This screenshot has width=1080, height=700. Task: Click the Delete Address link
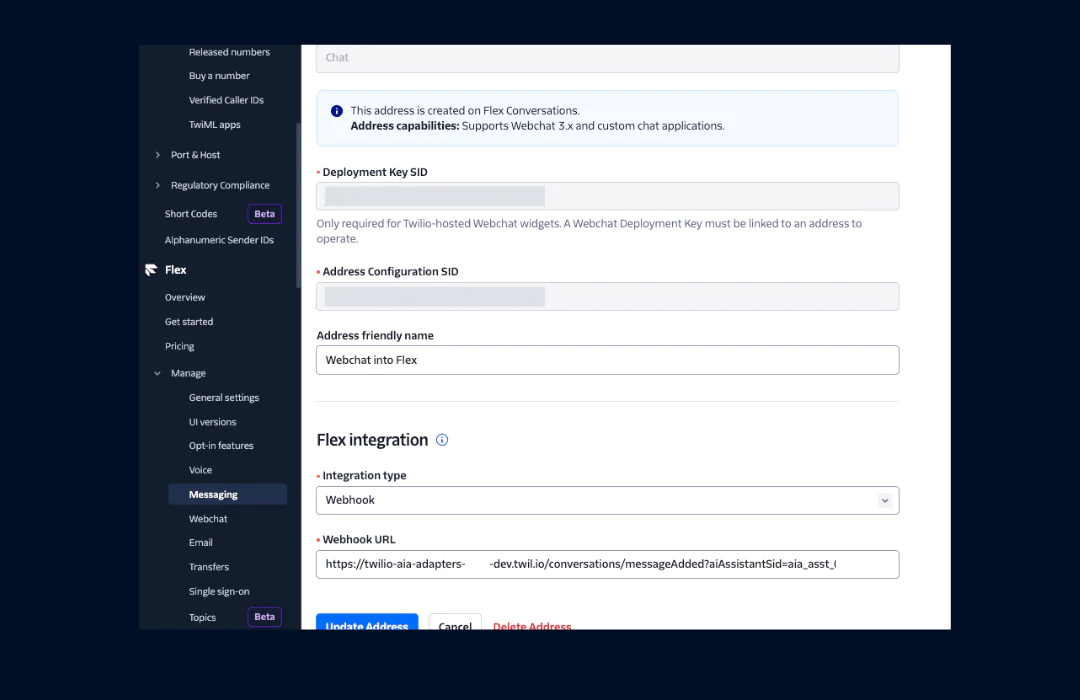(x=532, y=626)
